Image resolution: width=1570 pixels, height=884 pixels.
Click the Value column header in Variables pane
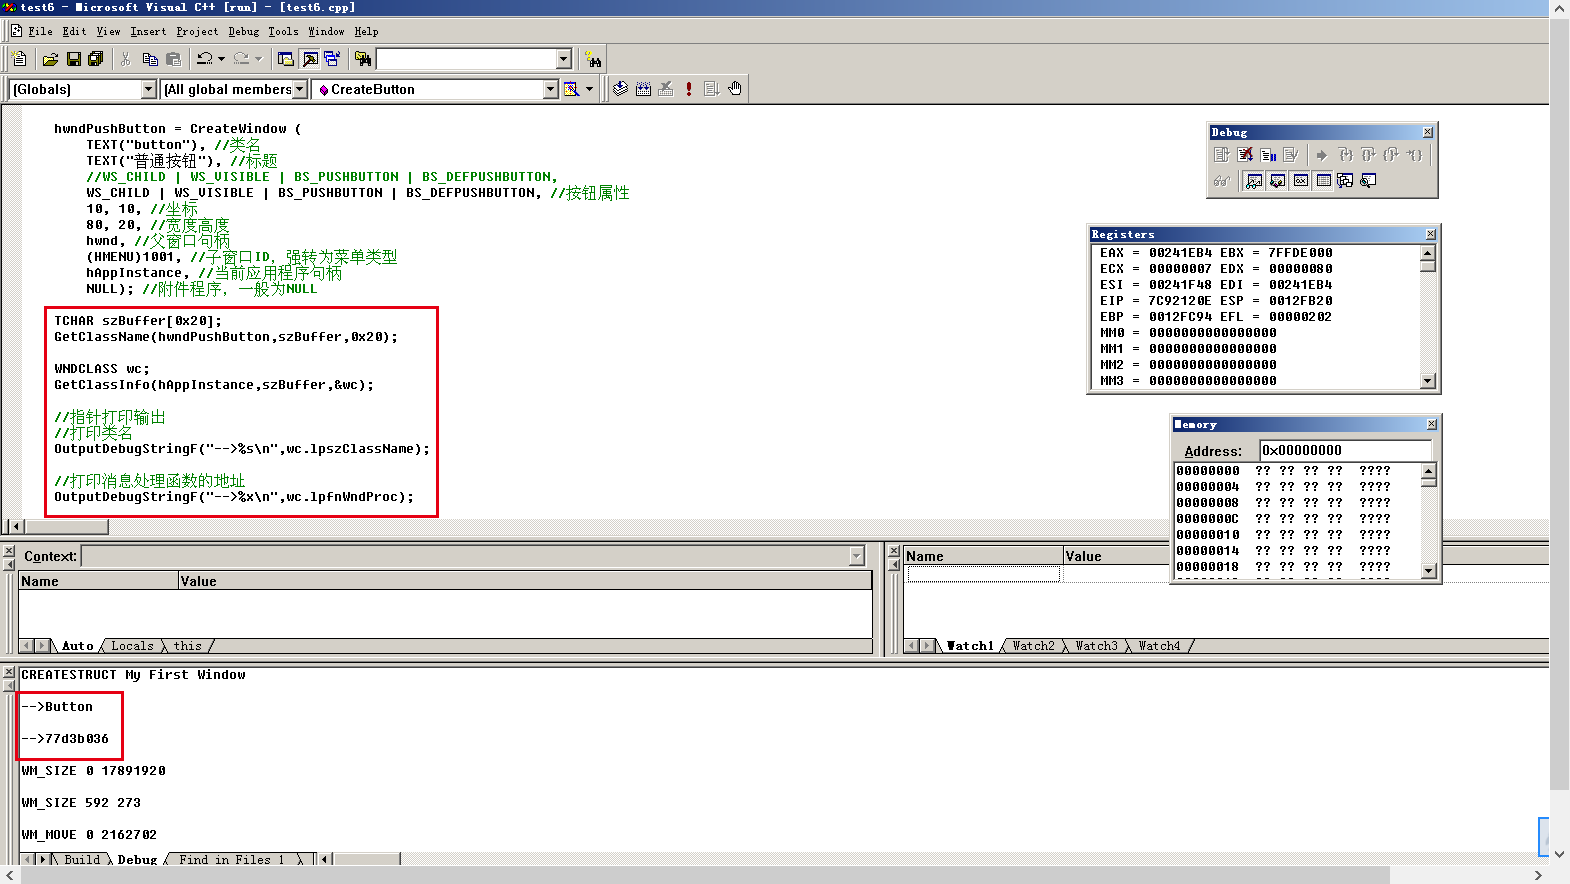[525, 581]
